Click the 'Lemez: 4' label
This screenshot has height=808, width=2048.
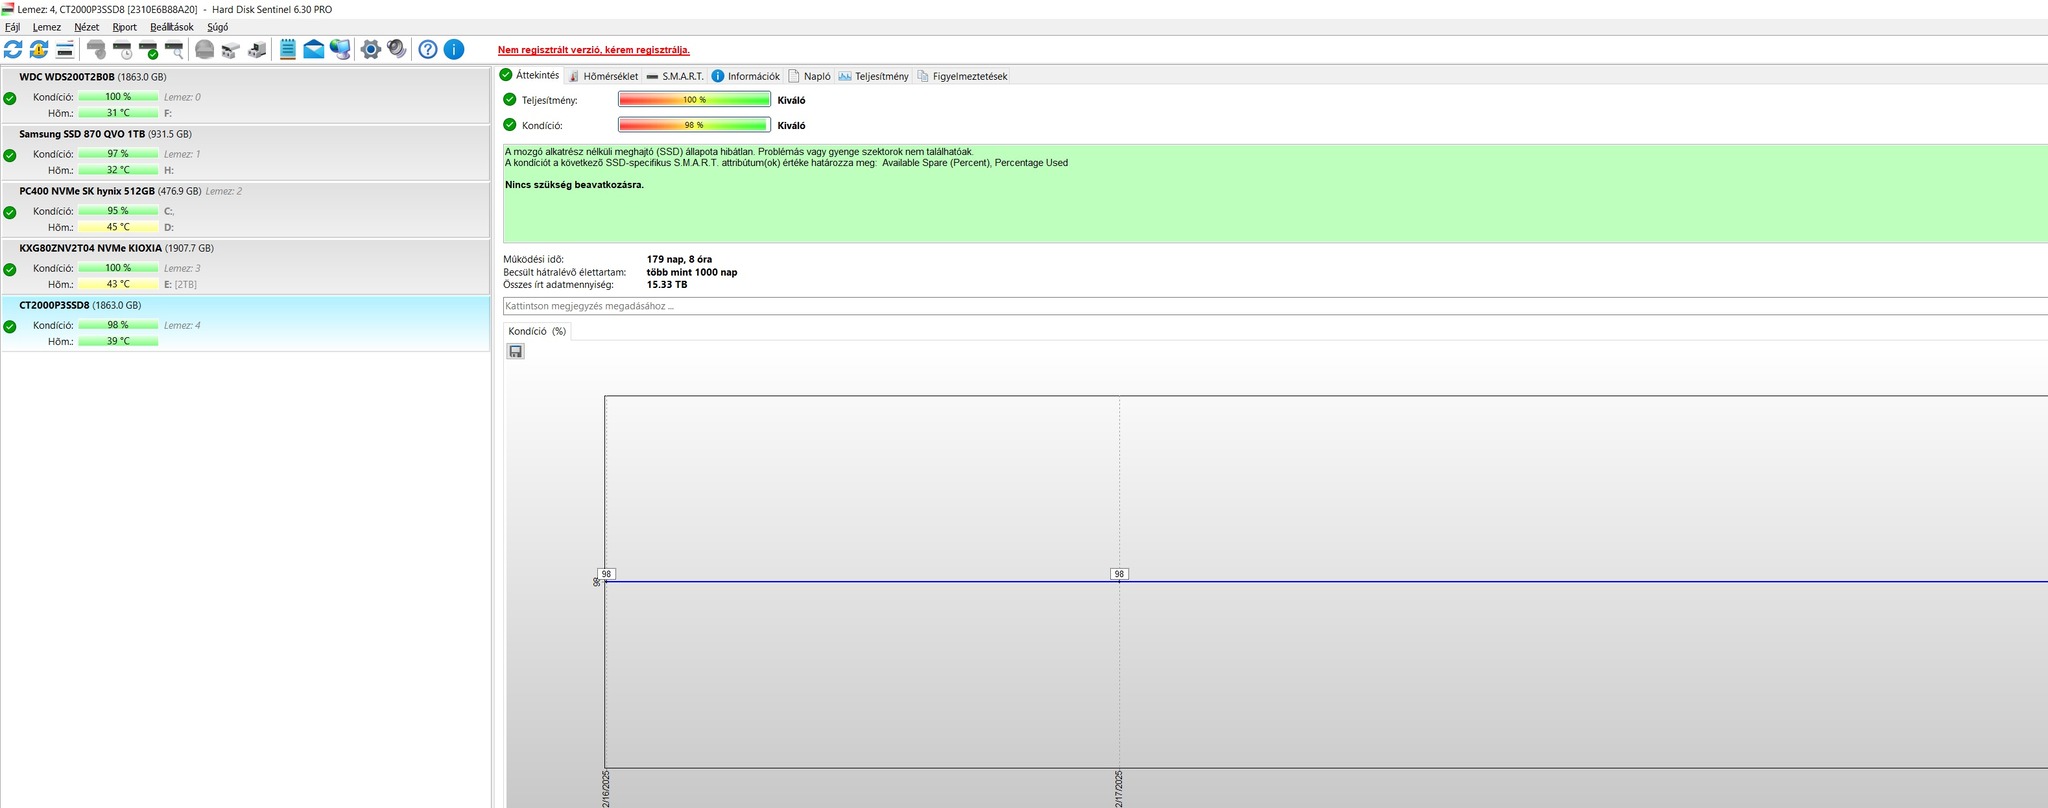click(x=182, y=325)
